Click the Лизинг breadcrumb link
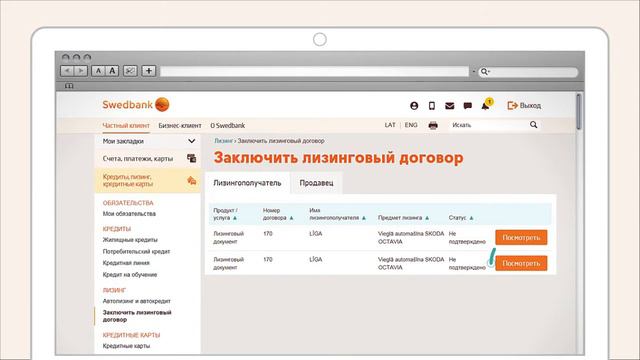 coord(223,141)
